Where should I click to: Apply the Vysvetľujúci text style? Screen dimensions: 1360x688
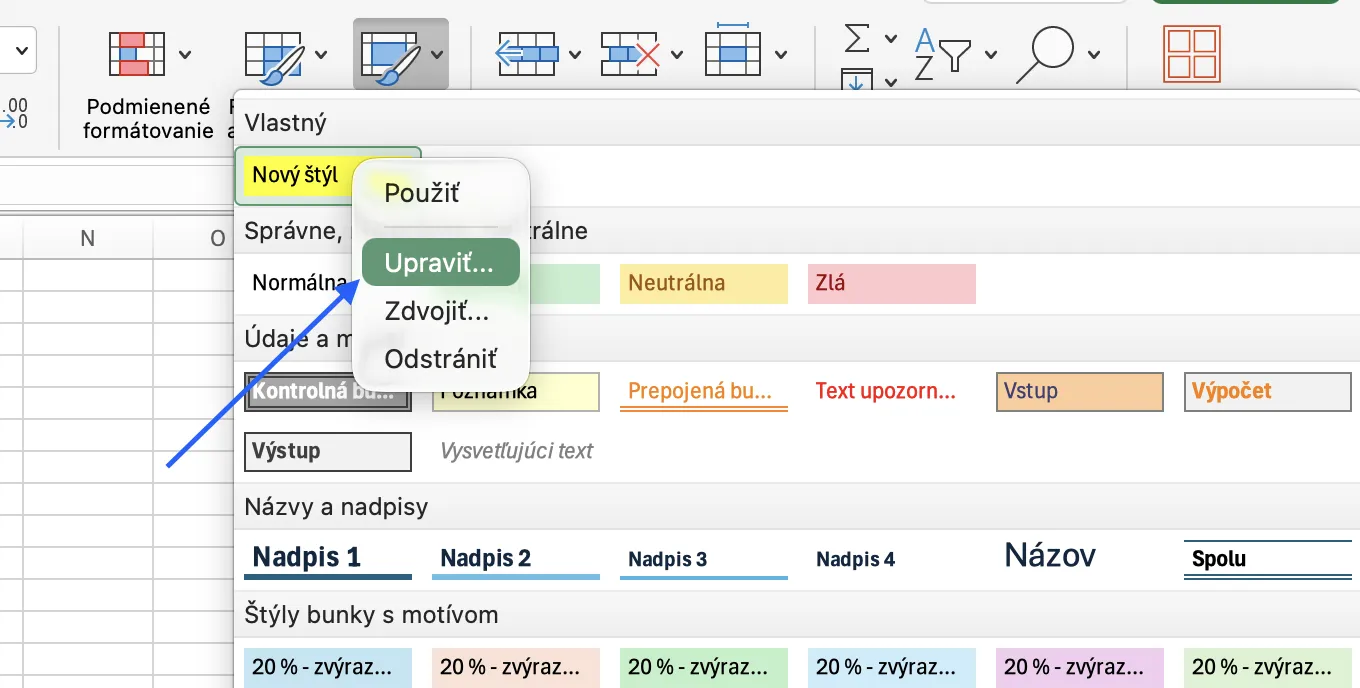pos(516,451)
